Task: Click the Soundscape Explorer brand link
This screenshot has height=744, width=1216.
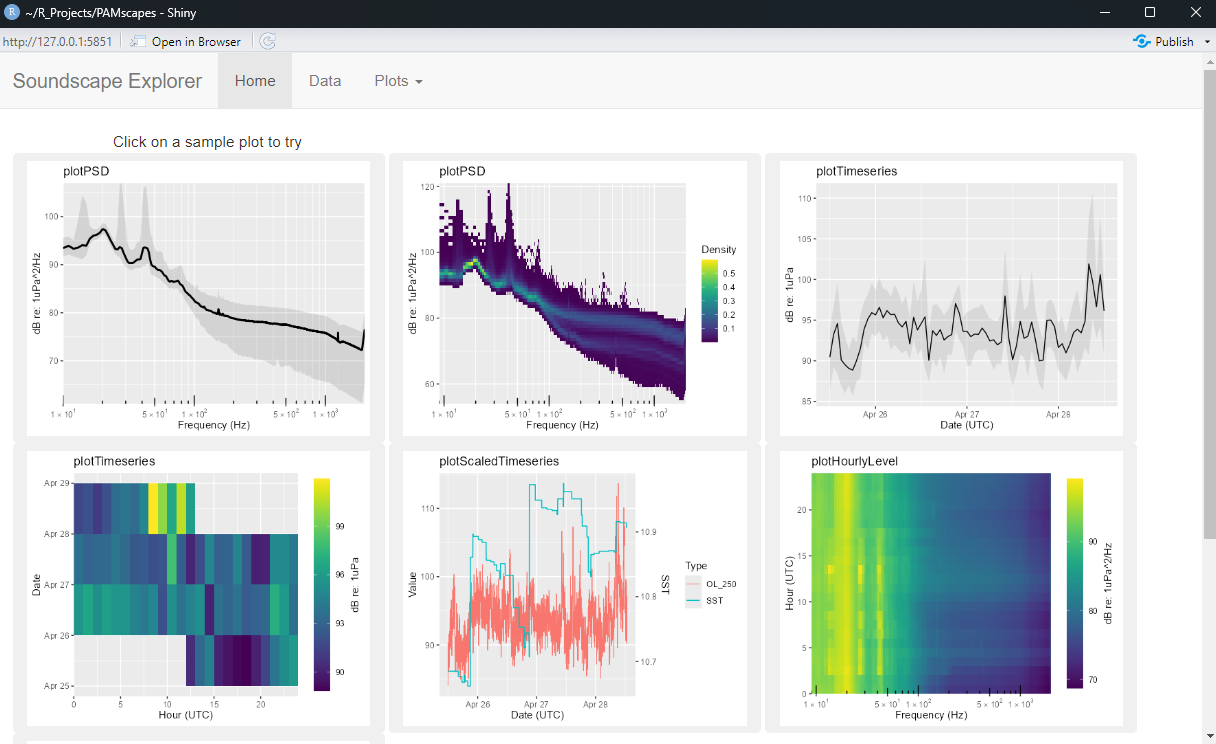Action: pos(107,81)
